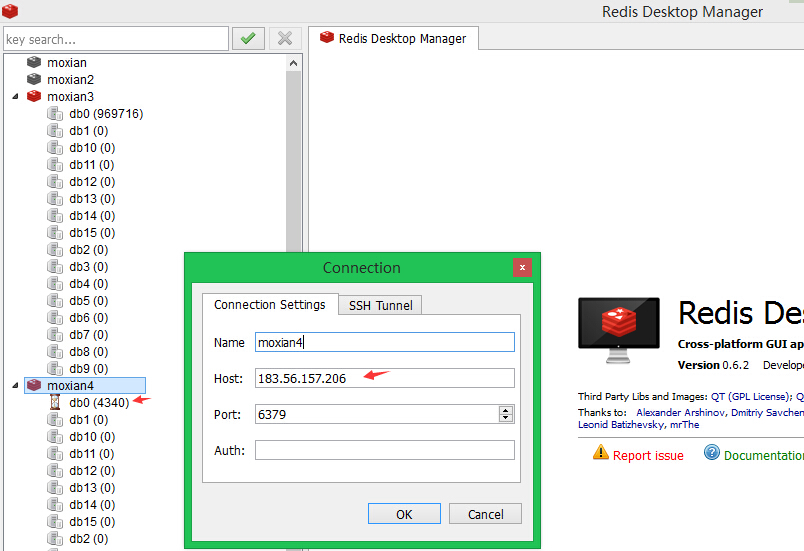
Task: Click database icon of moxian3 db5 (0)
Action: pyautogui.click(x=55, y=301)
